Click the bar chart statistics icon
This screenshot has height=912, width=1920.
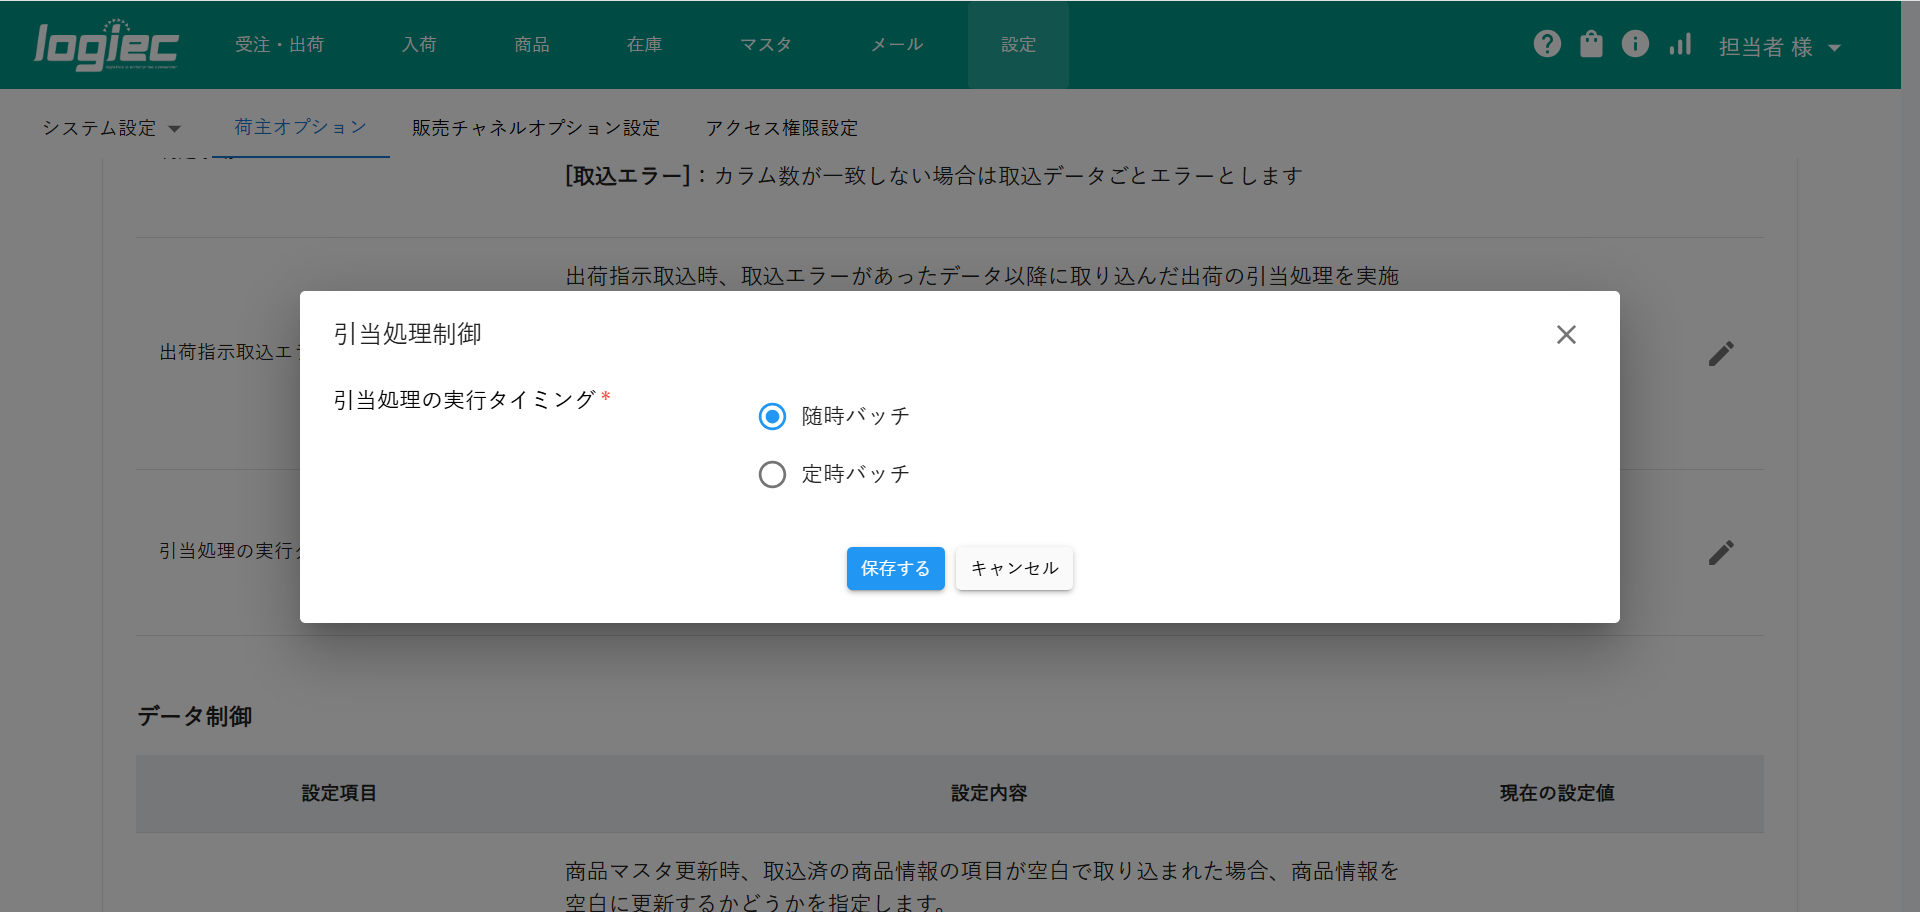1680,44
